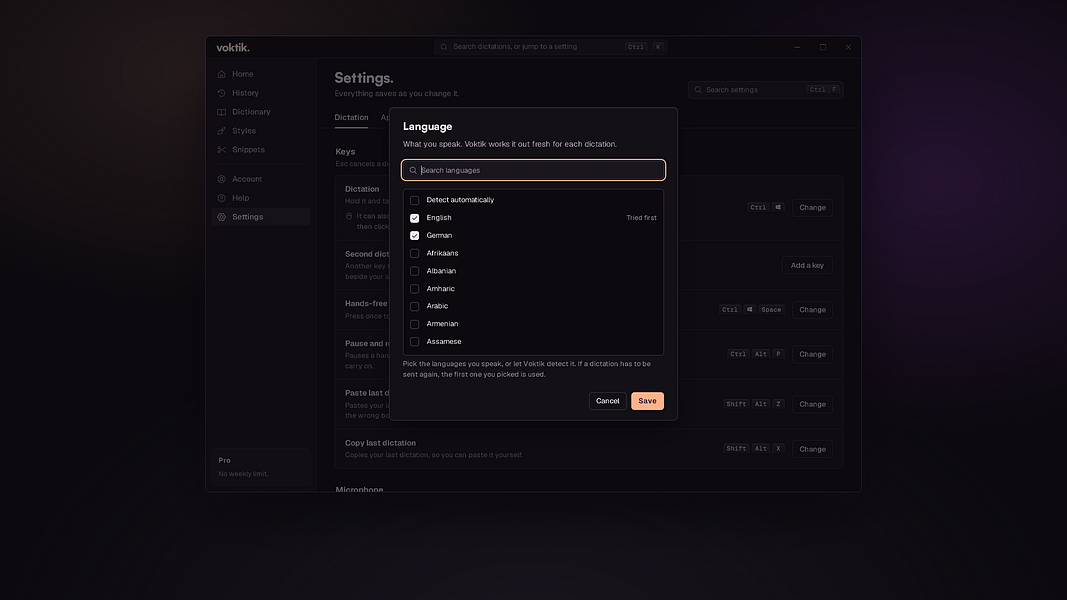This screenshot has width=1067, height=600.
Task: Click the 'Keys' section heading
Action: pyautogui.click(x=346, y=152)
